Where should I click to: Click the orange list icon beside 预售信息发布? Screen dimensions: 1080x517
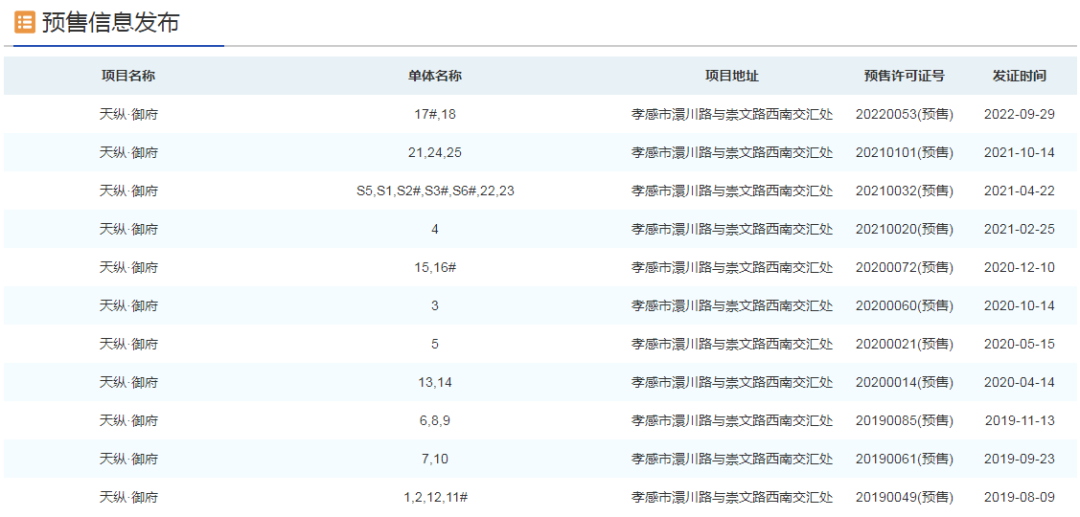pos(24,22)
